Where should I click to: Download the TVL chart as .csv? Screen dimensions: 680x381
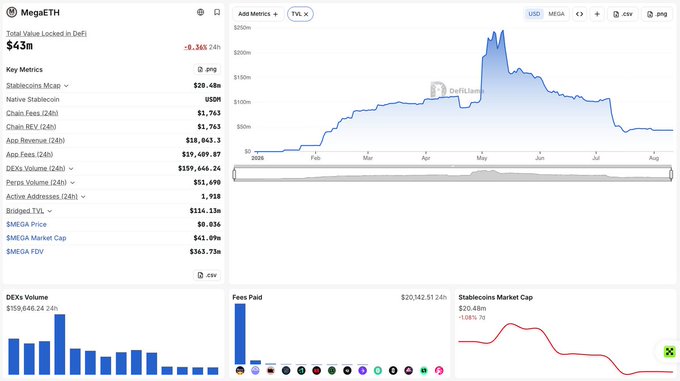[623, 14]
